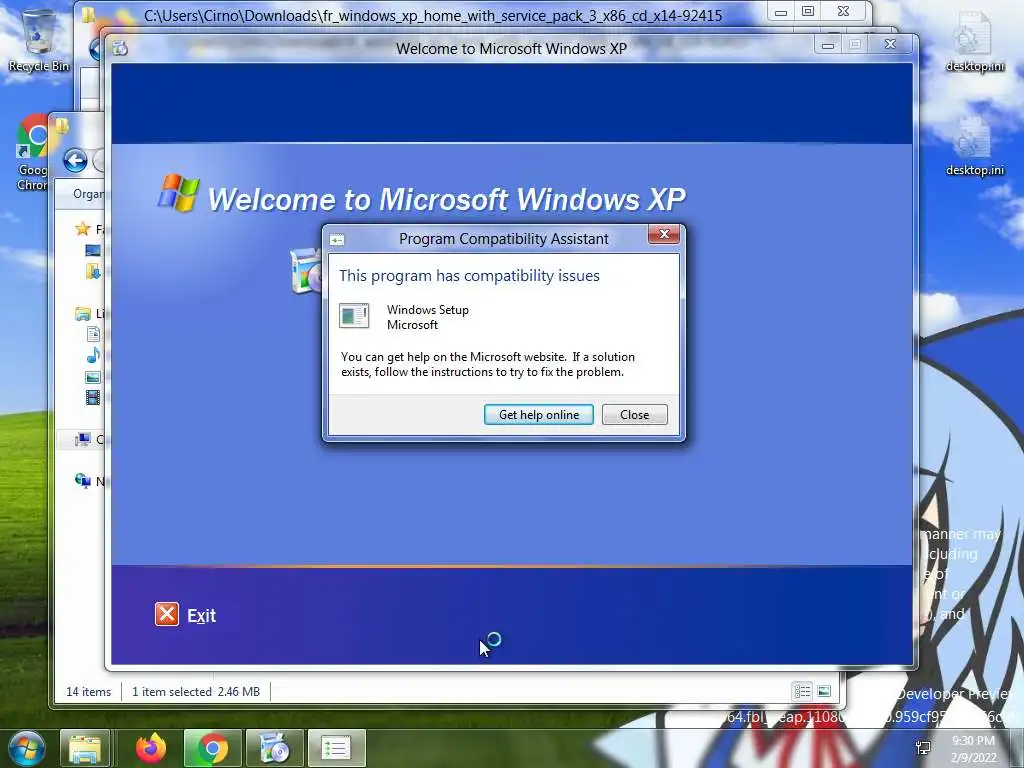The image size is (1024, 768).
Task: Click the Welcome window's title bar icon
Action: 120,48
